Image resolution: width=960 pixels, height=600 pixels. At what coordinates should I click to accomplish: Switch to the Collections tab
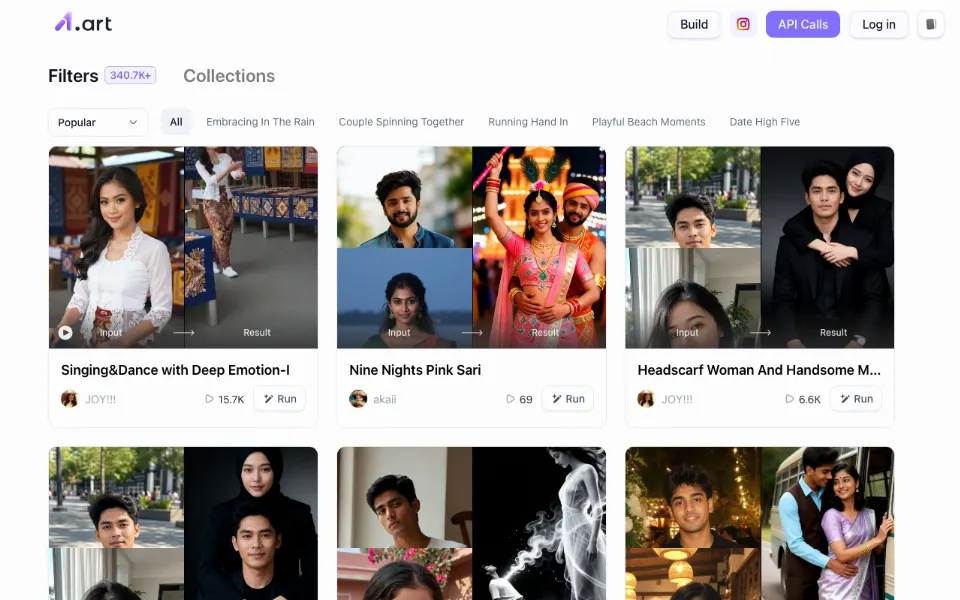click(x=229, y=76)
